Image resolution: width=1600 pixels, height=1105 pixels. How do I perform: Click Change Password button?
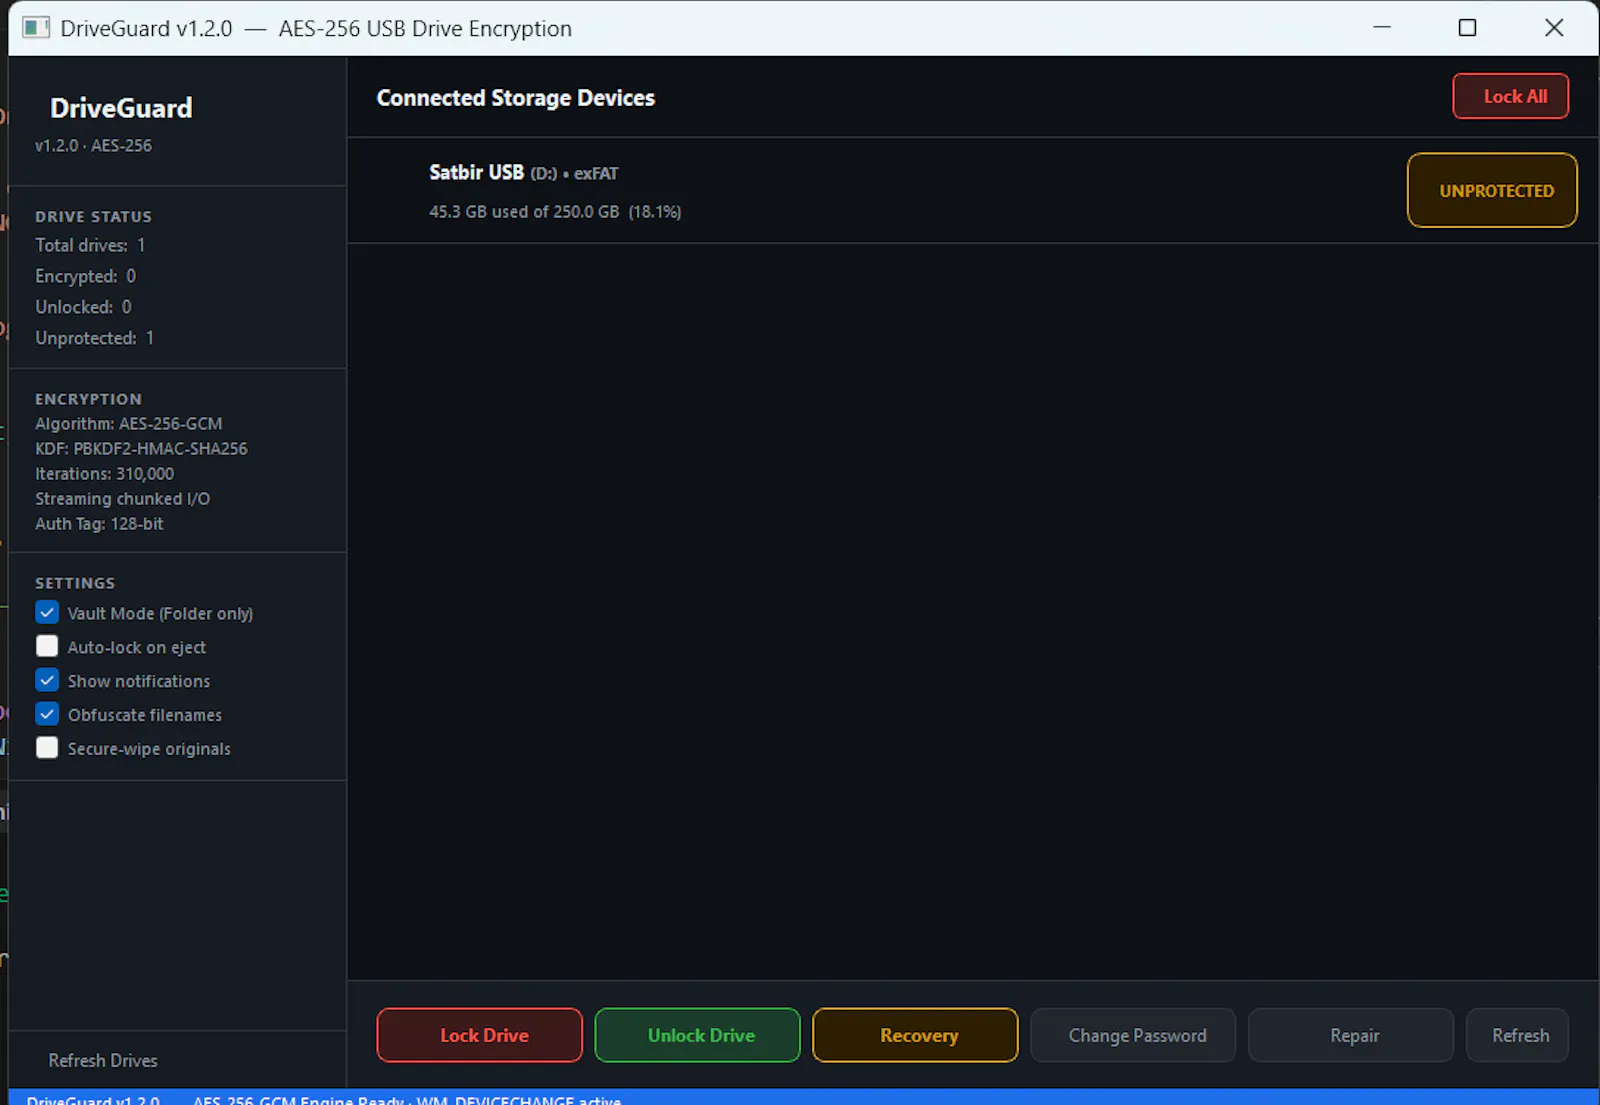1133,1035
